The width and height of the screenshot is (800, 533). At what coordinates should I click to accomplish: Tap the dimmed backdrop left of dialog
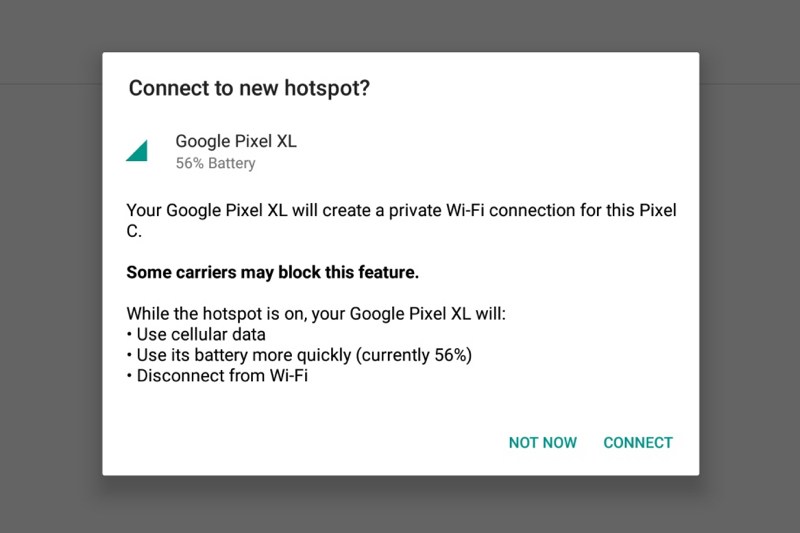51,265
